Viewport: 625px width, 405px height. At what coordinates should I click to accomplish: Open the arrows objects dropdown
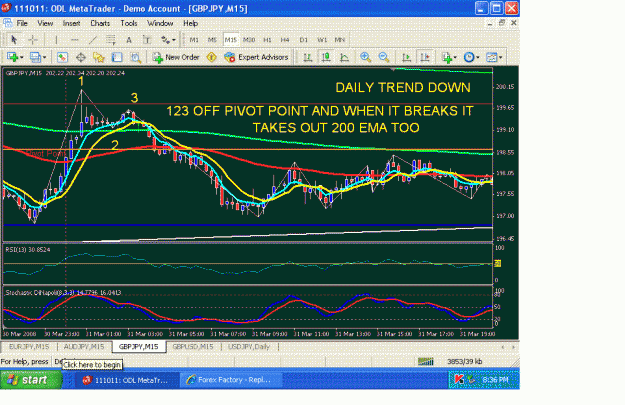[168, 40]
